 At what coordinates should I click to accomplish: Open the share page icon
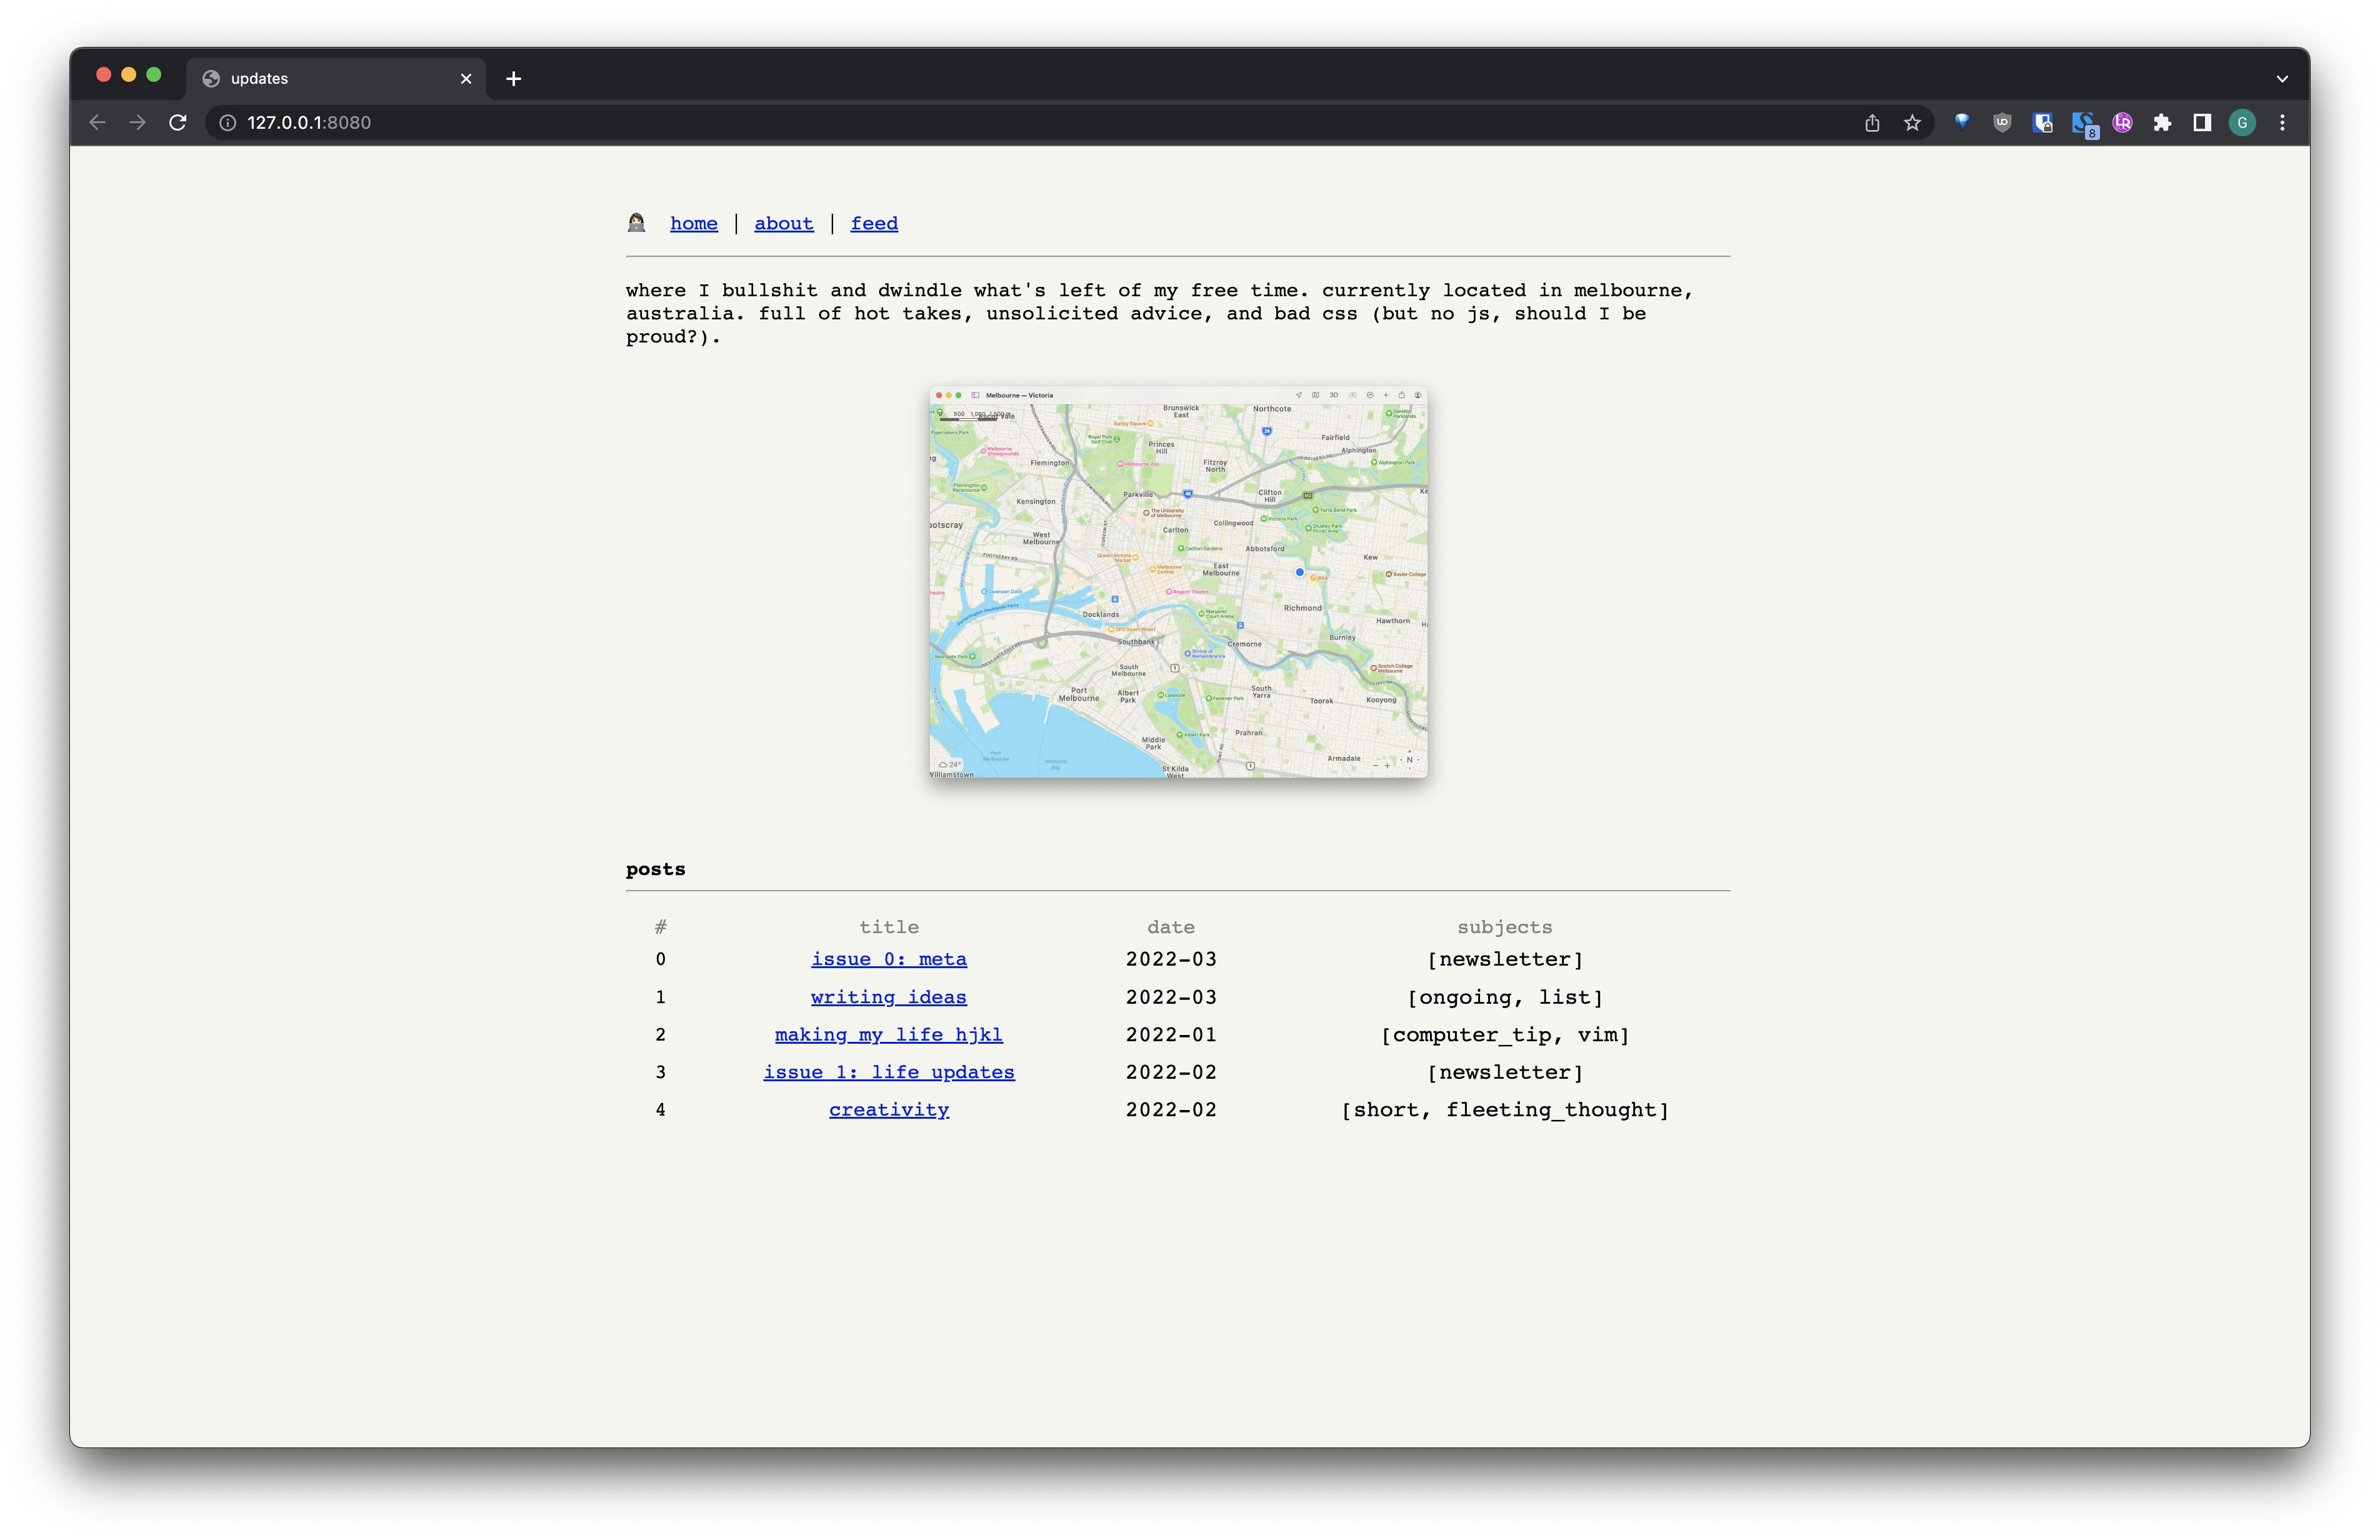(1872, 122)
